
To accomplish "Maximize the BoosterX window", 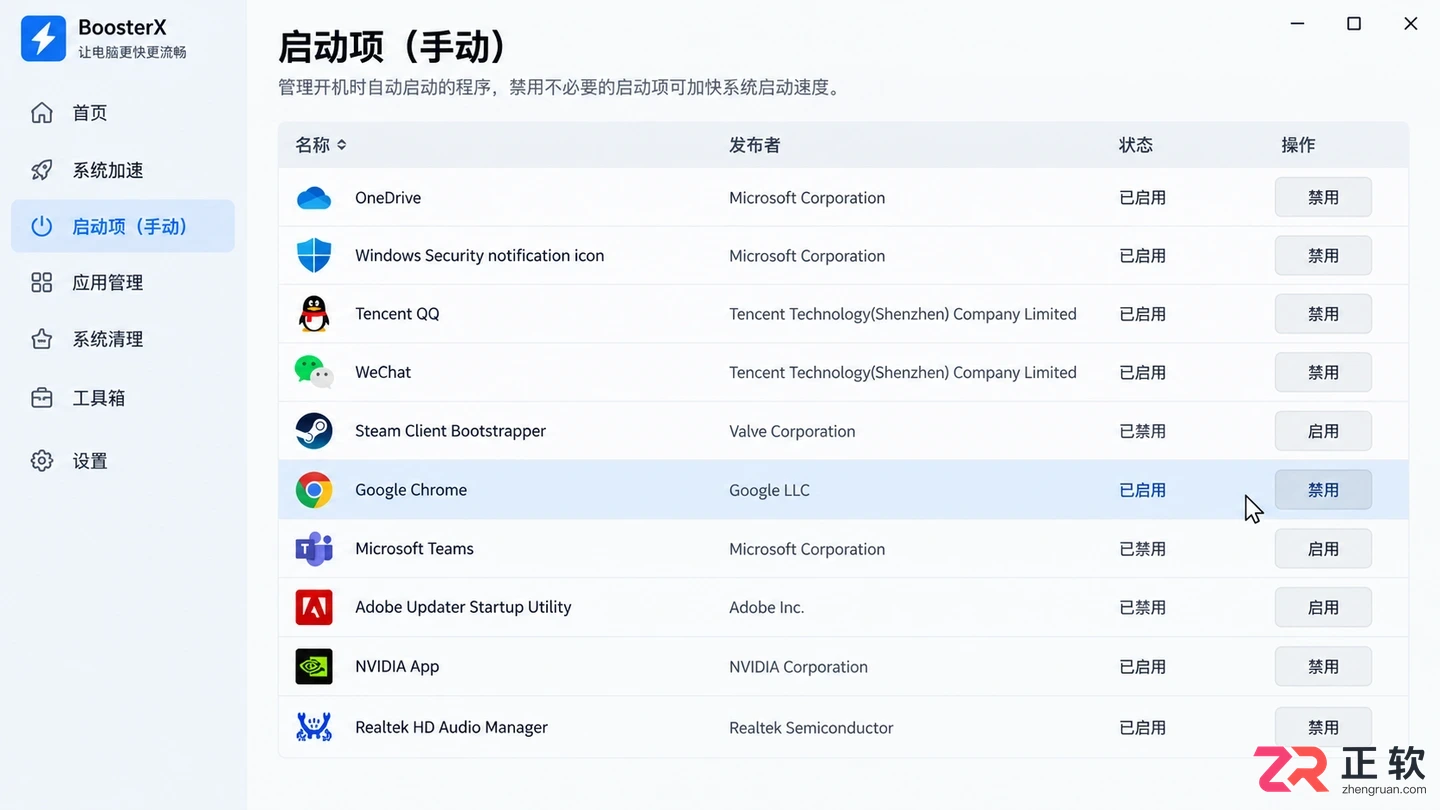I will pyautogui.click(x=1354, y=24).
